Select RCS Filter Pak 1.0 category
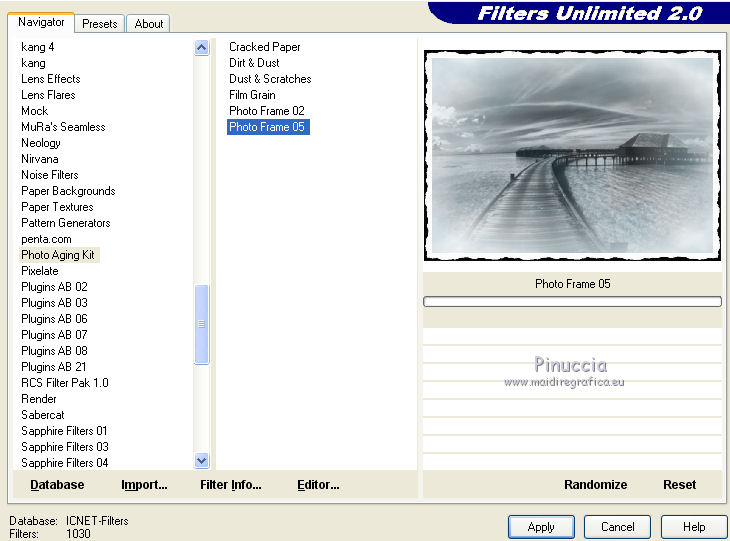The width and height of the screenshot is (730, 541). pyautogui.click(x=65, y=383)
